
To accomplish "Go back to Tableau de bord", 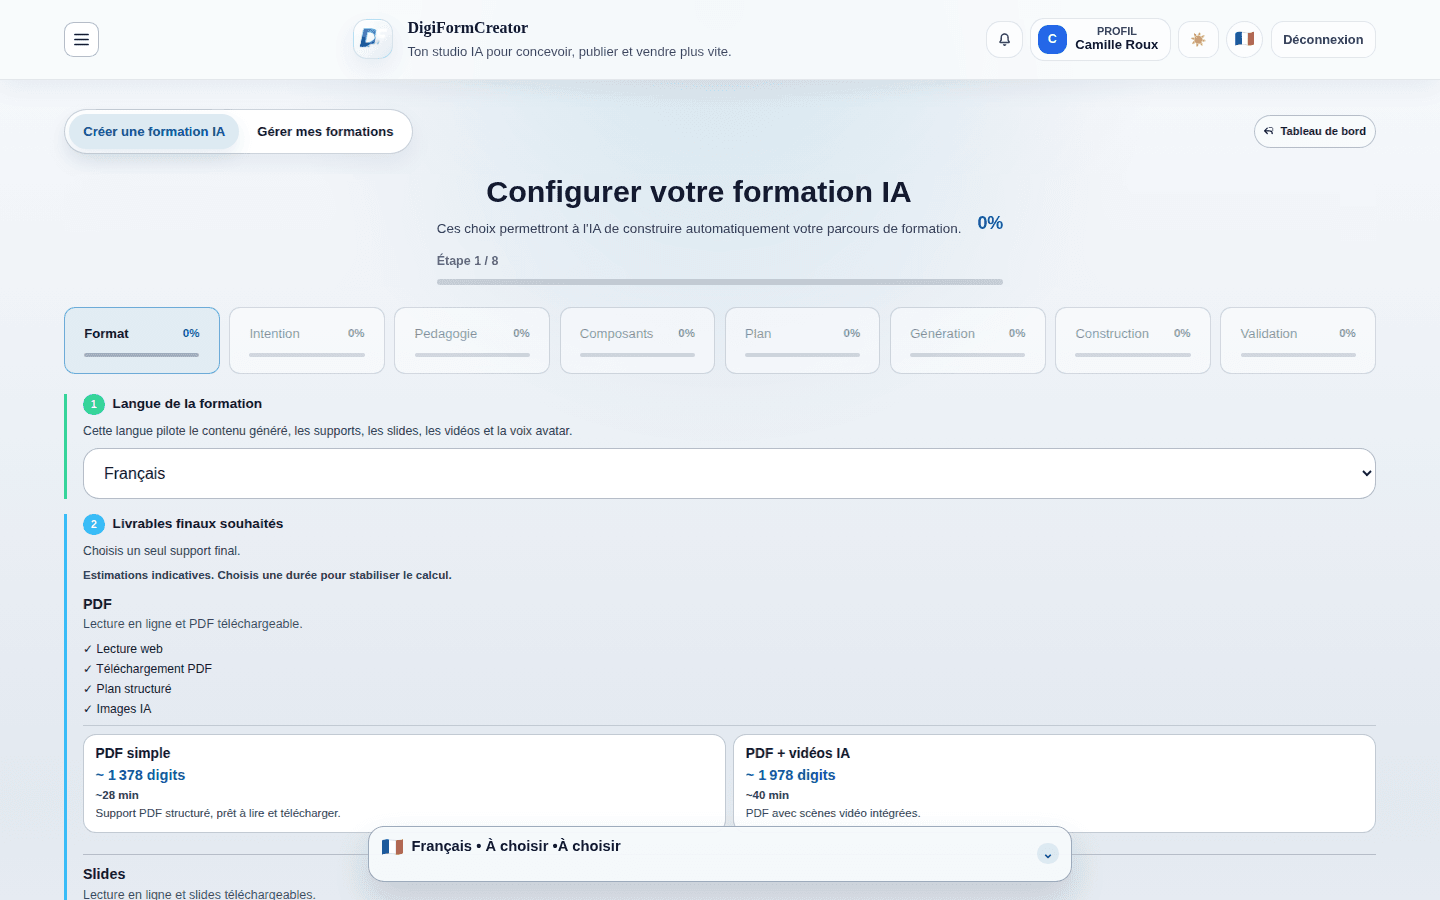I will tap(1314, 132).
